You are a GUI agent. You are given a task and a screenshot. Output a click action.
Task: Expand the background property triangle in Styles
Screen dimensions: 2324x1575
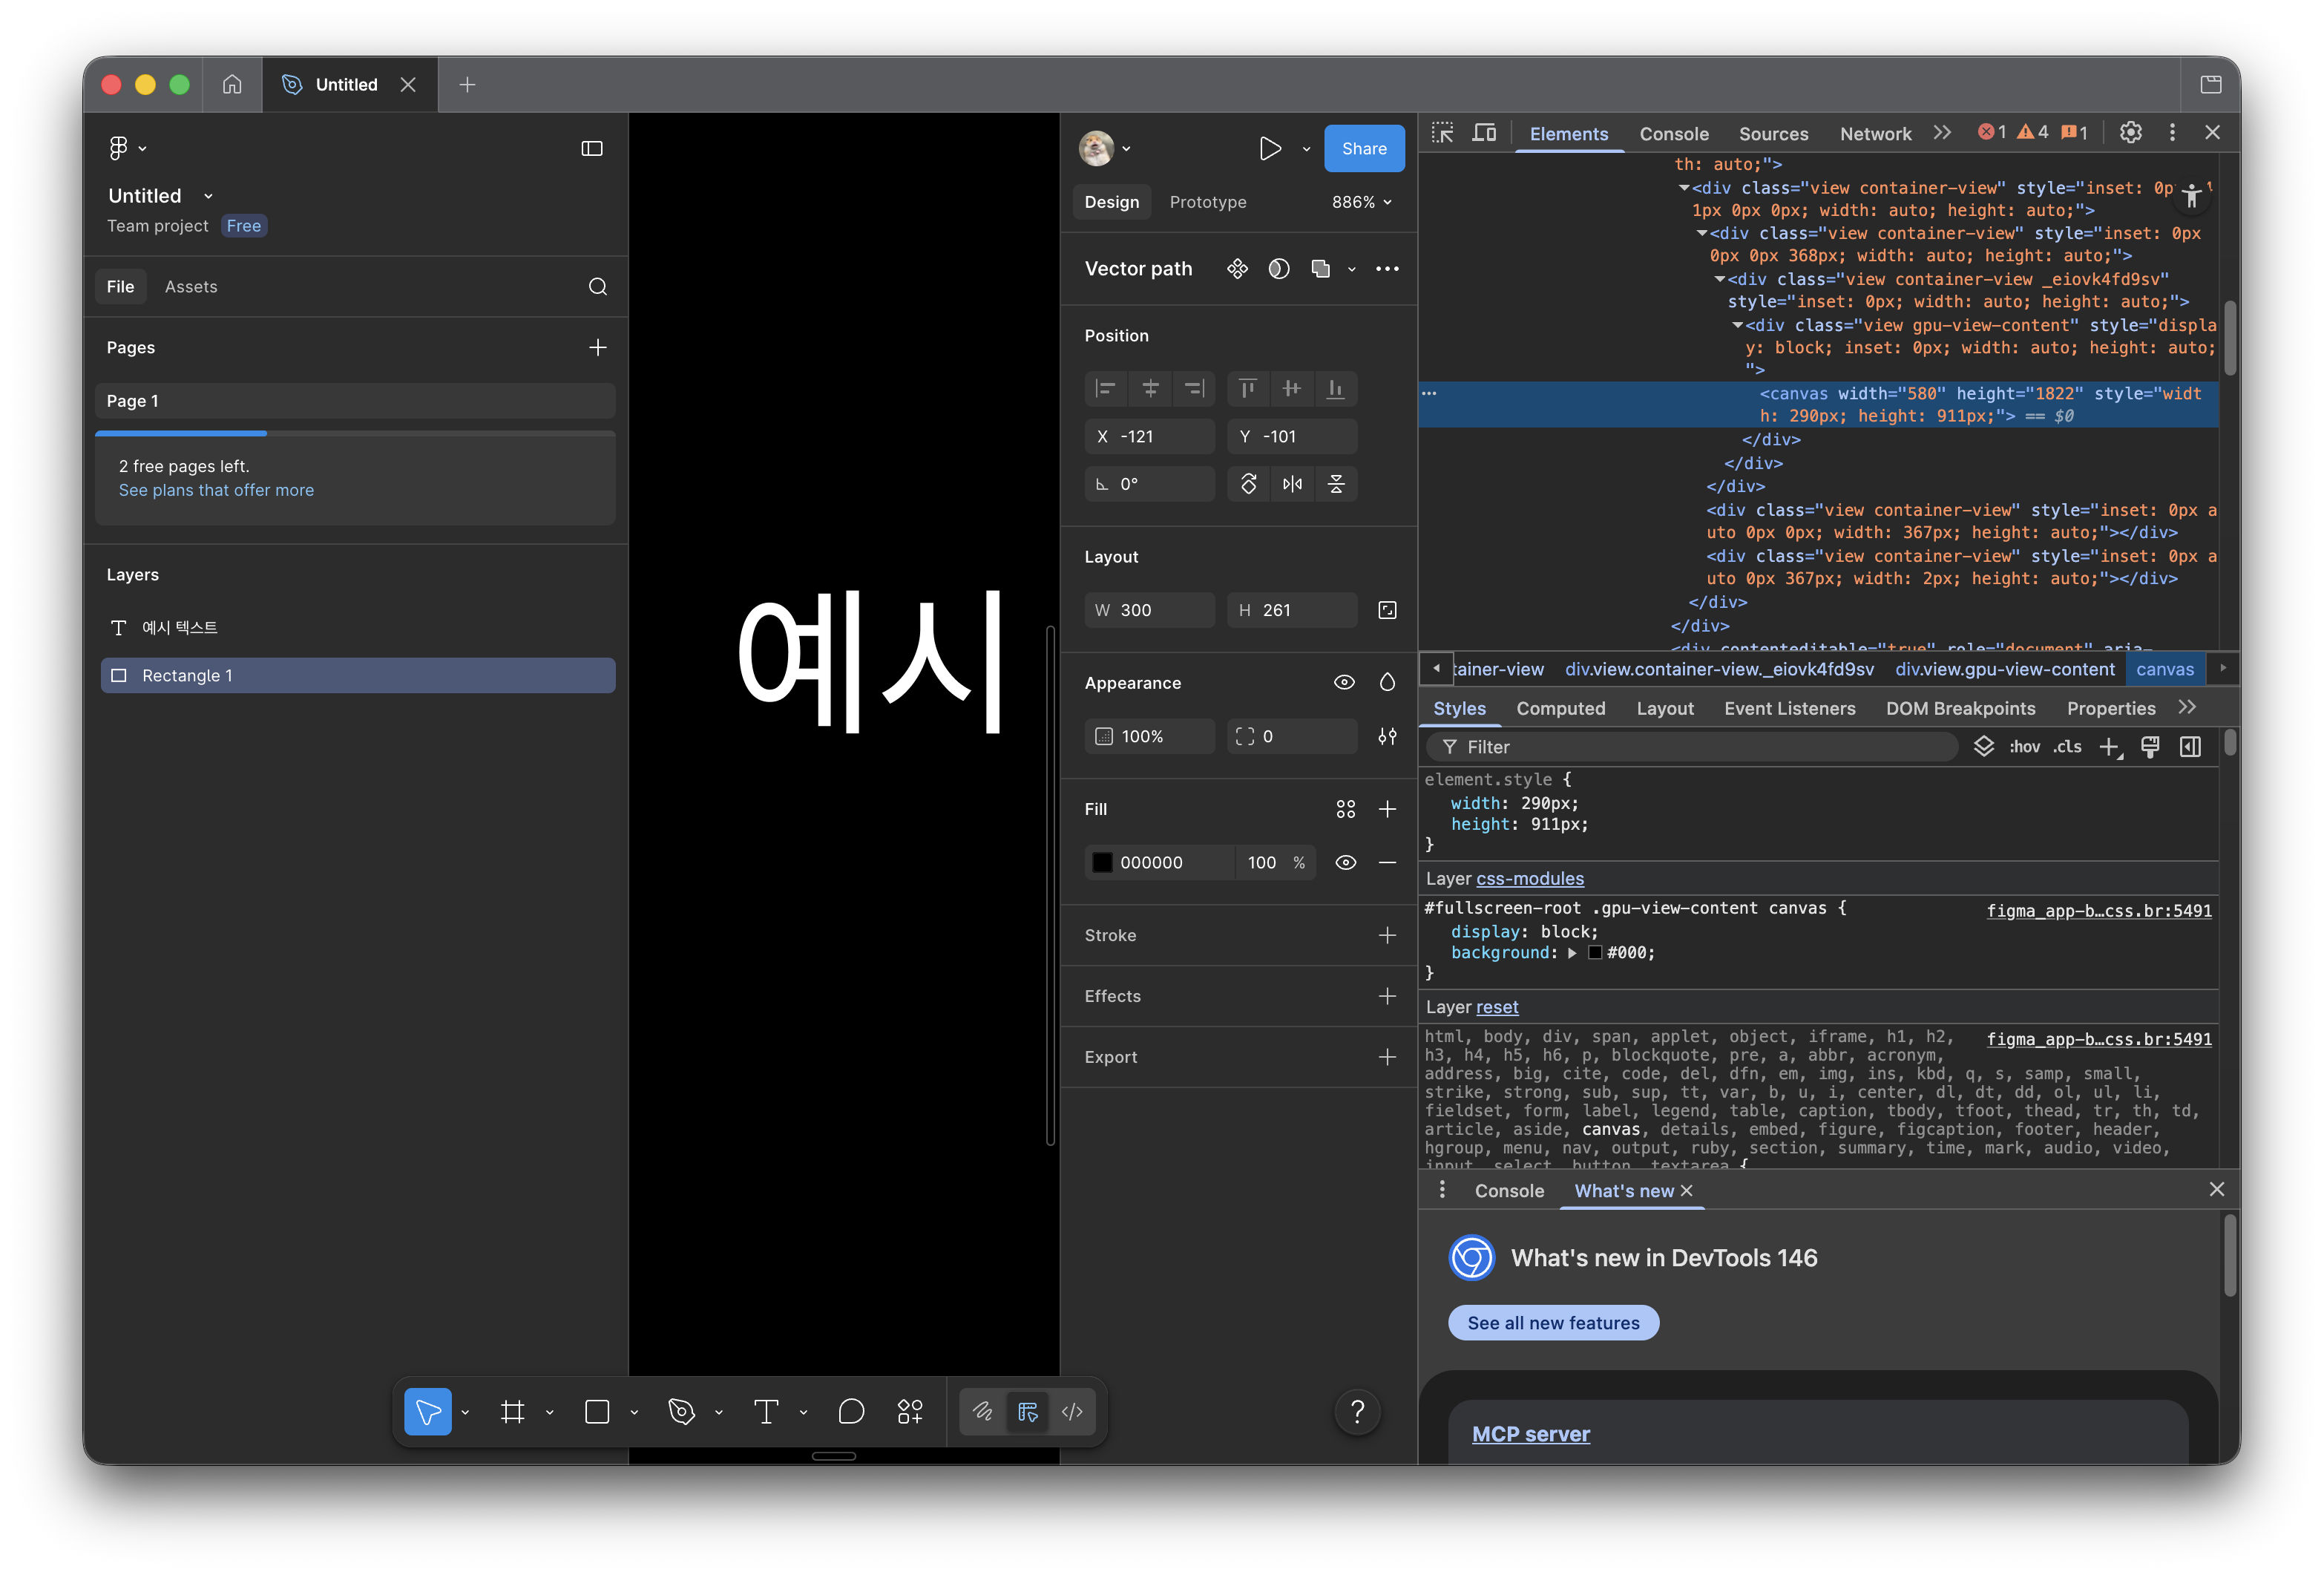click(1573, 953)
